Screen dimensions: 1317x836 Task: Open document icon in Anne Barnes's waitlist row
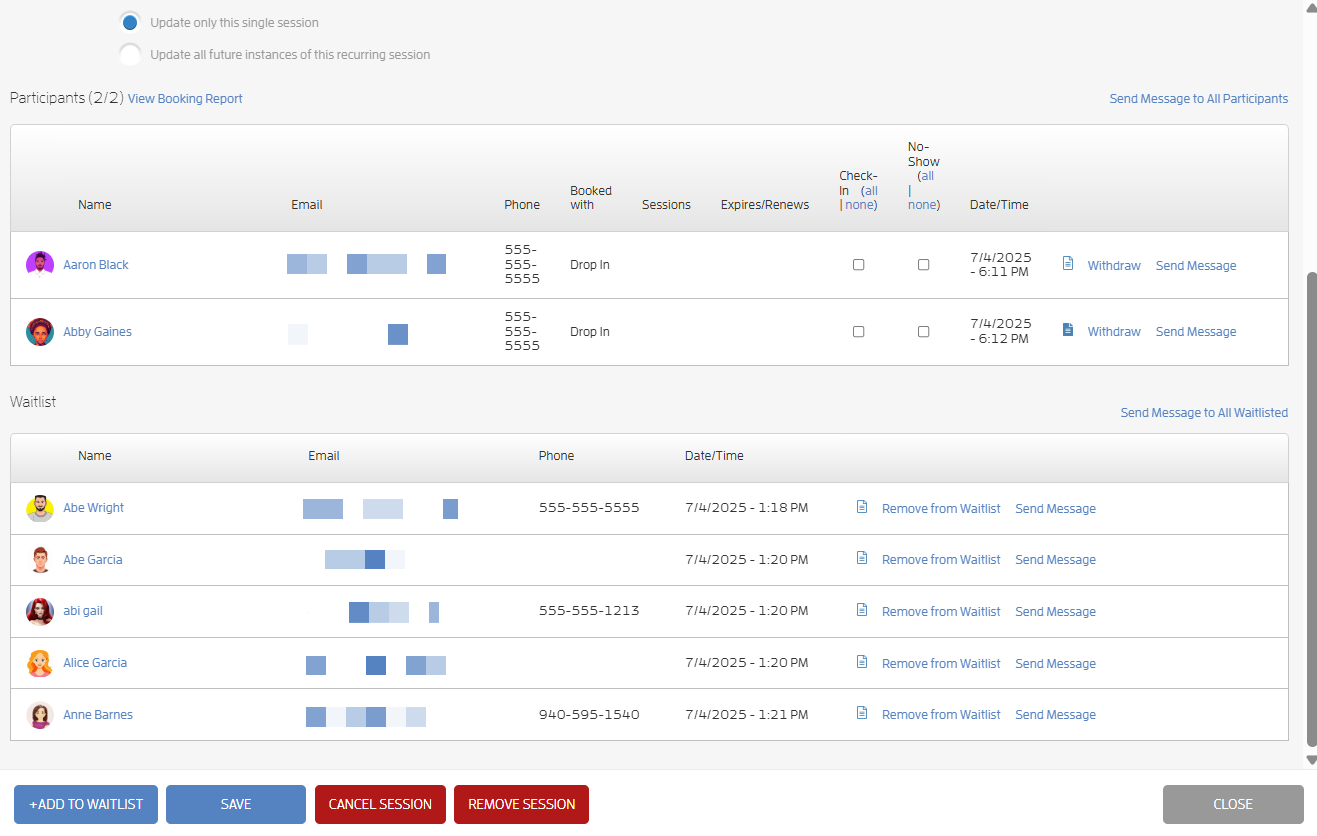[x=862, y=713]
